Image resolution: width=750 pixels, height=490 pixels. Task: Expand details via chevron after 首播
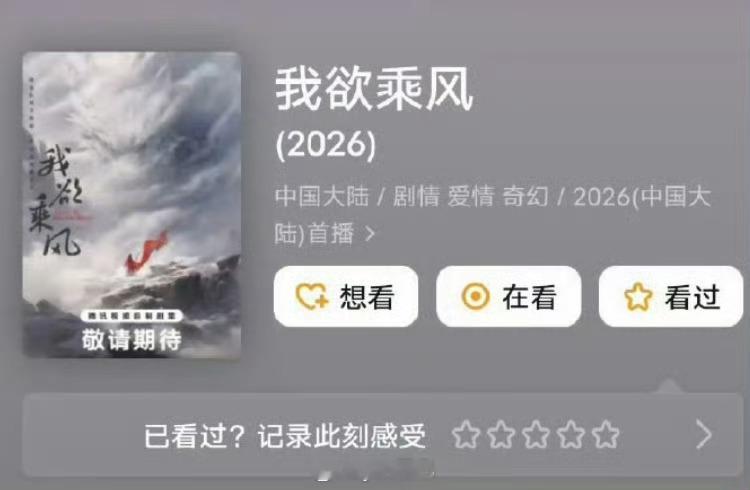pyautogui.click(x=370, y=234)
